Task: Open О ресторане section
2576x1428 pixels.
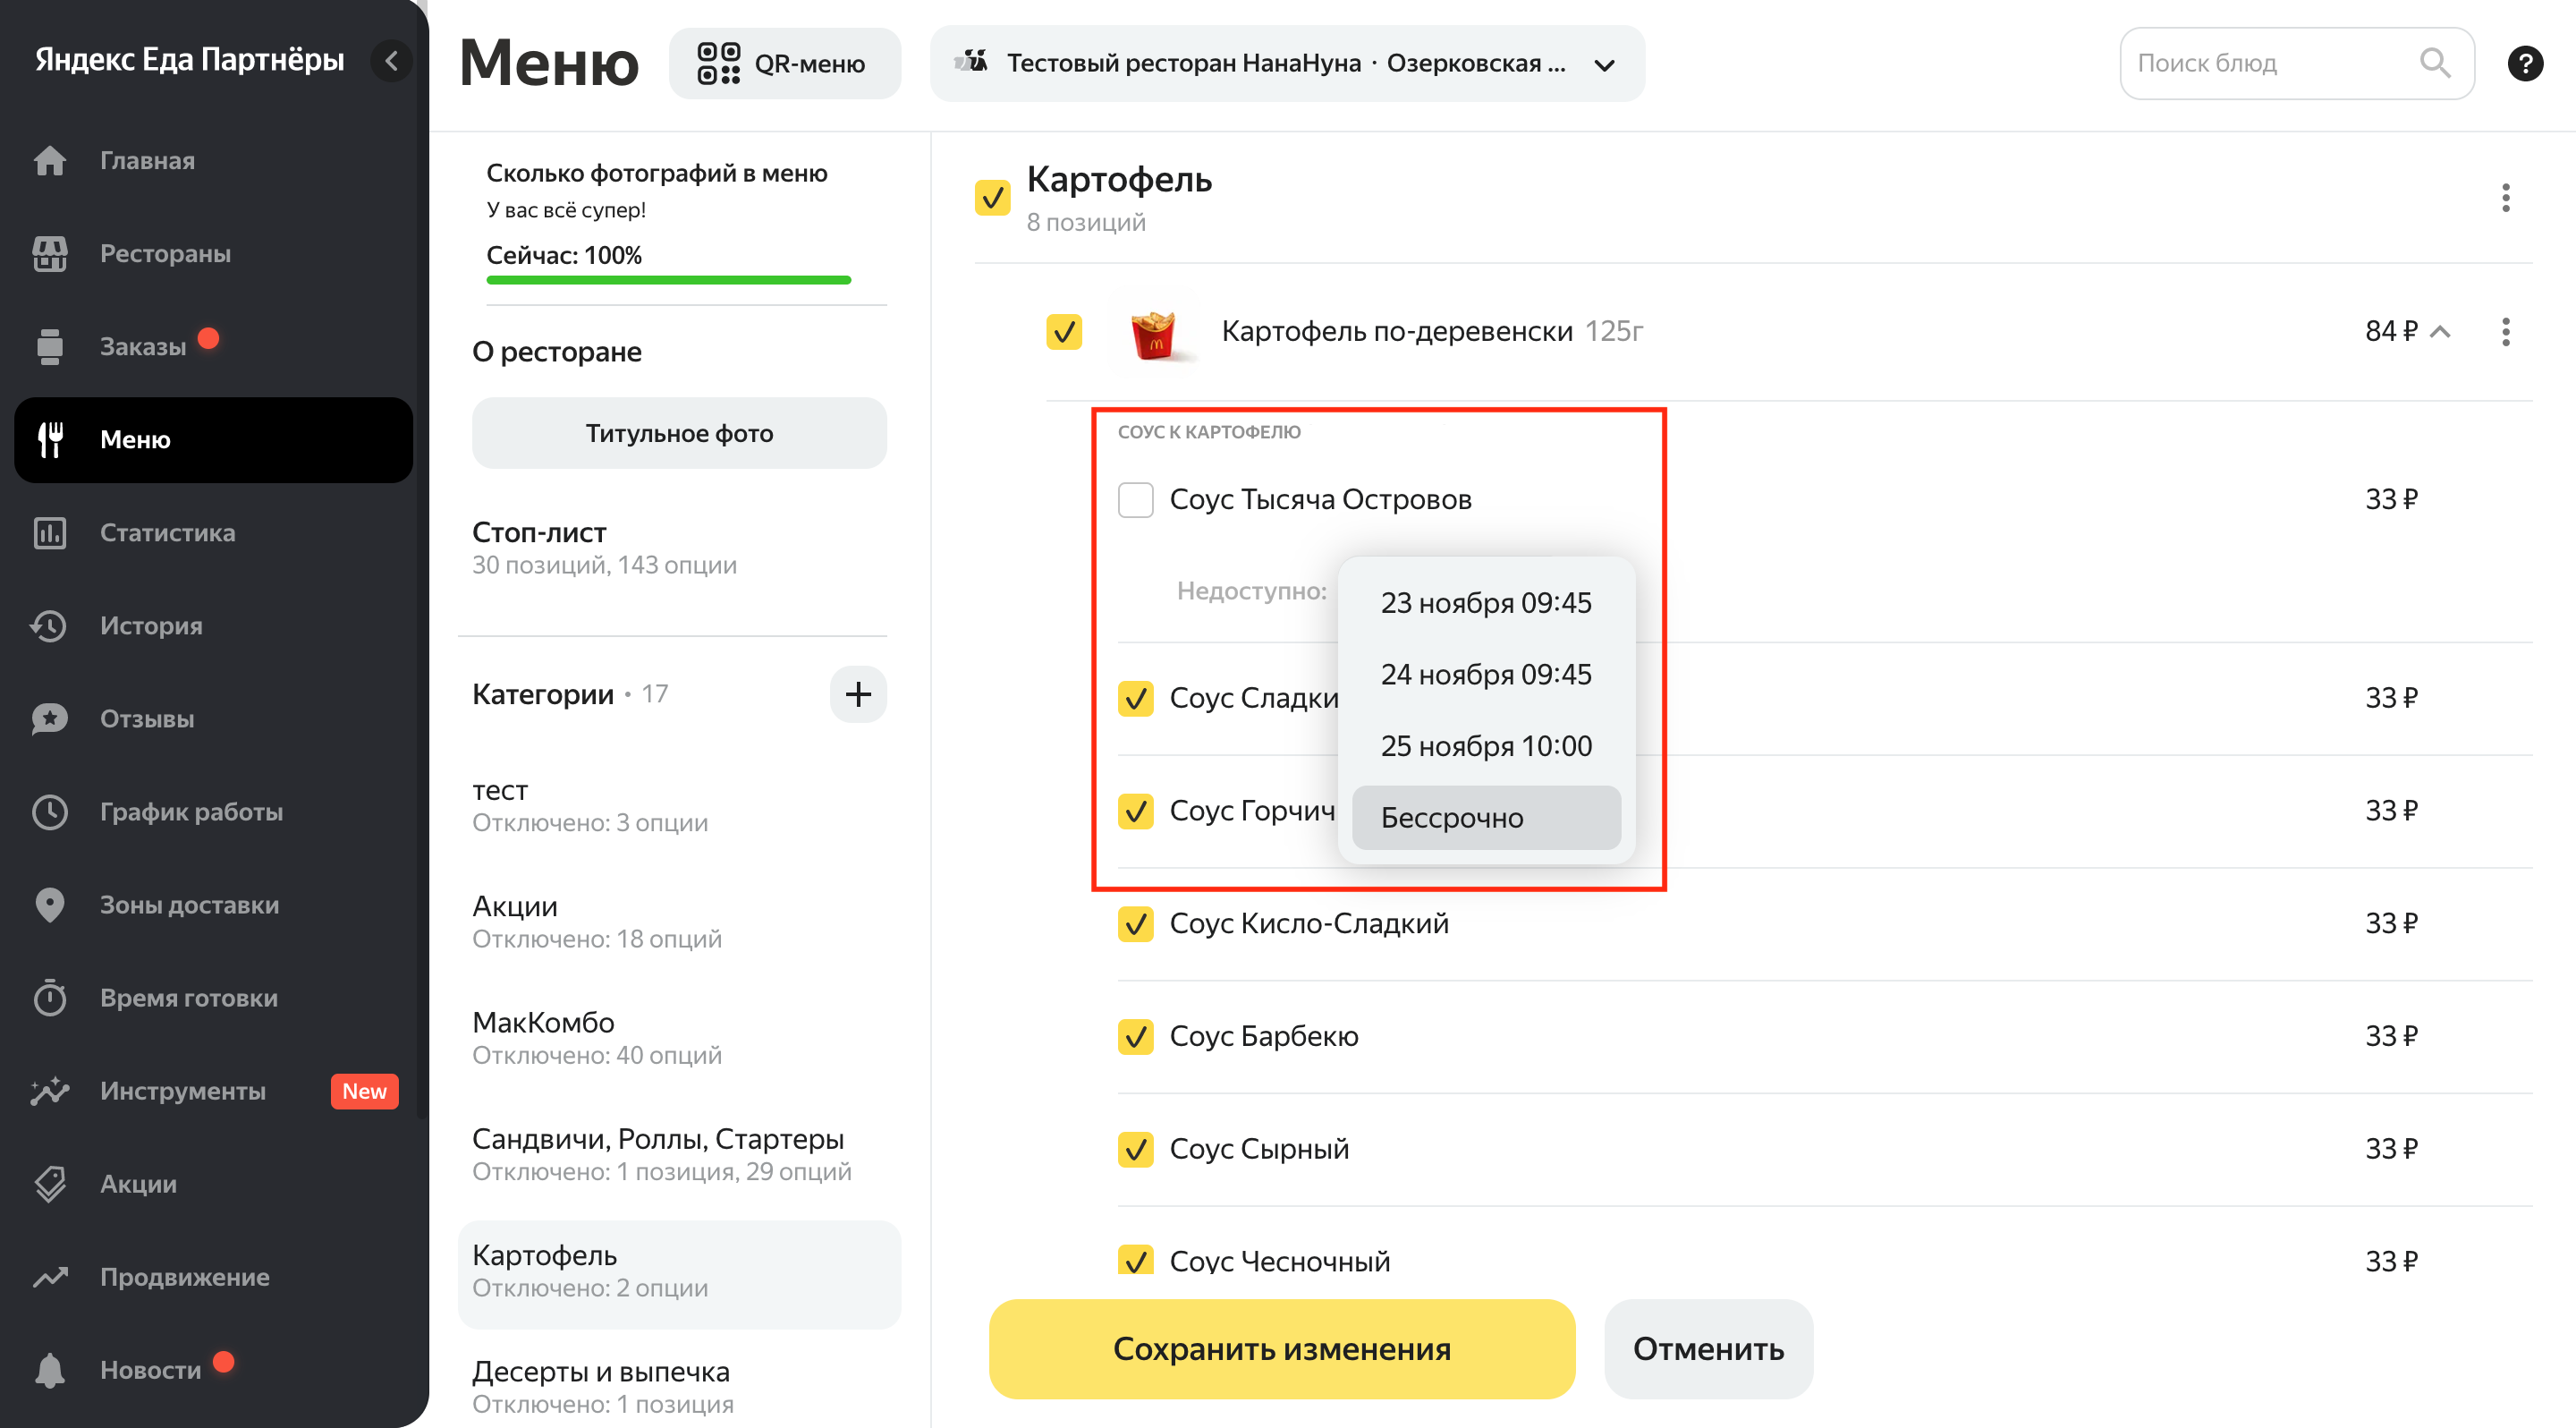Action: point(557,352)
